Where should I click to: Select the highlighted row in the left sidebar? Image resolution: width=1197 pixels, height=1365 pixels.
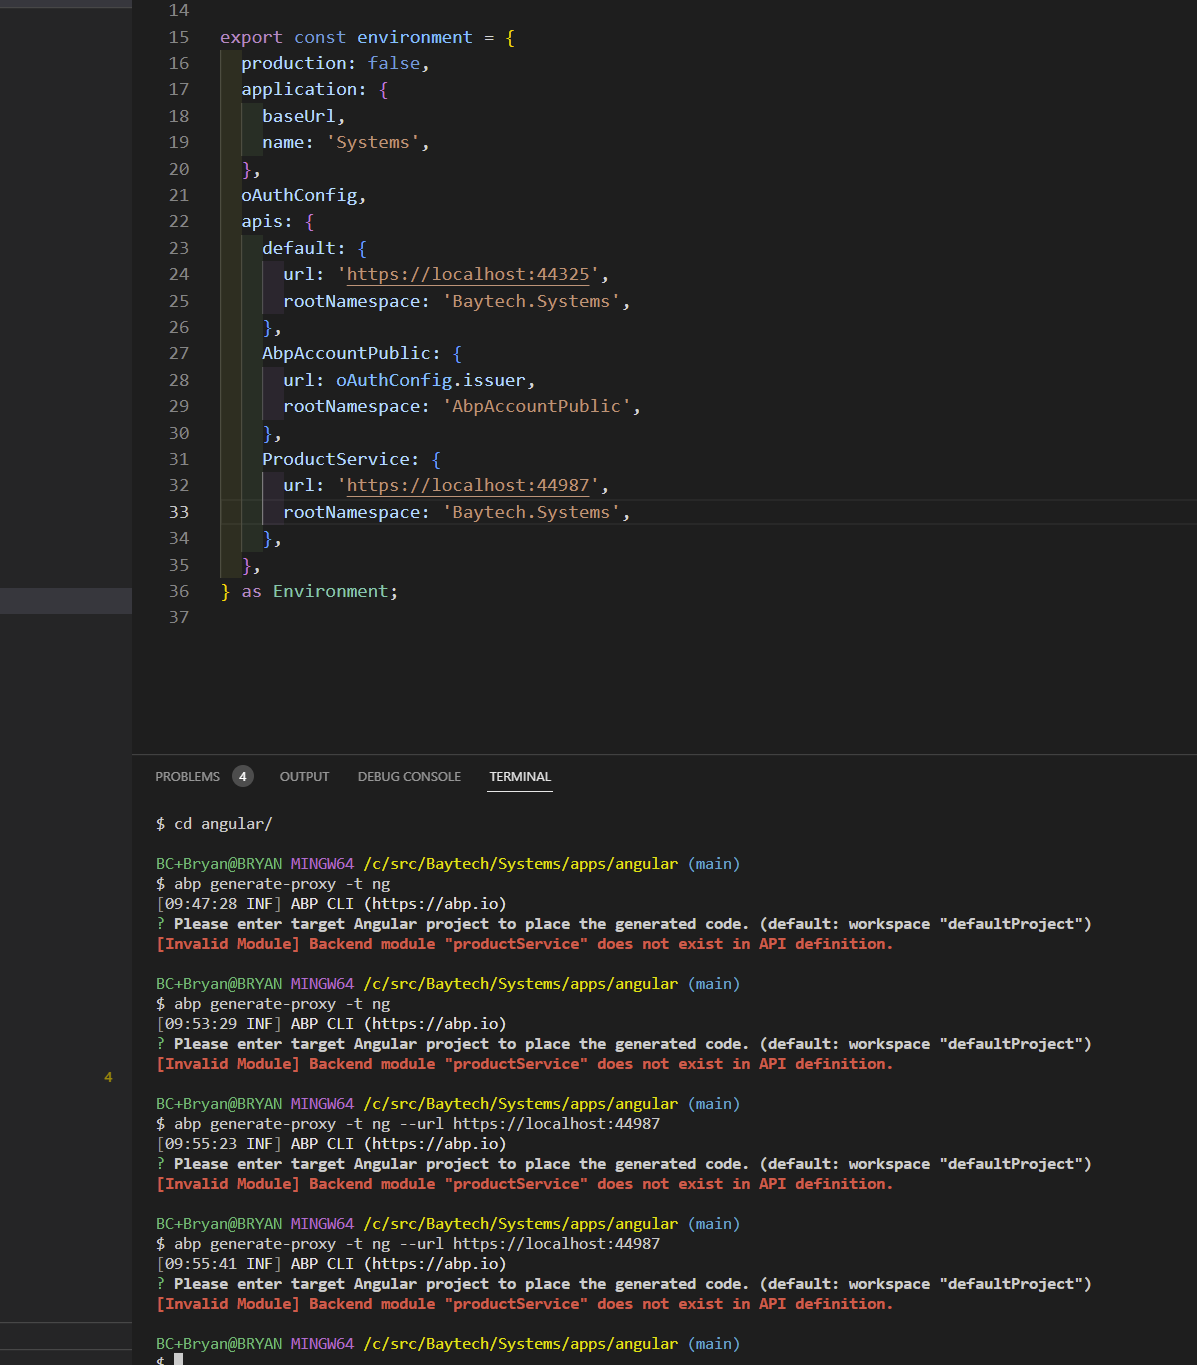[66, 600]
